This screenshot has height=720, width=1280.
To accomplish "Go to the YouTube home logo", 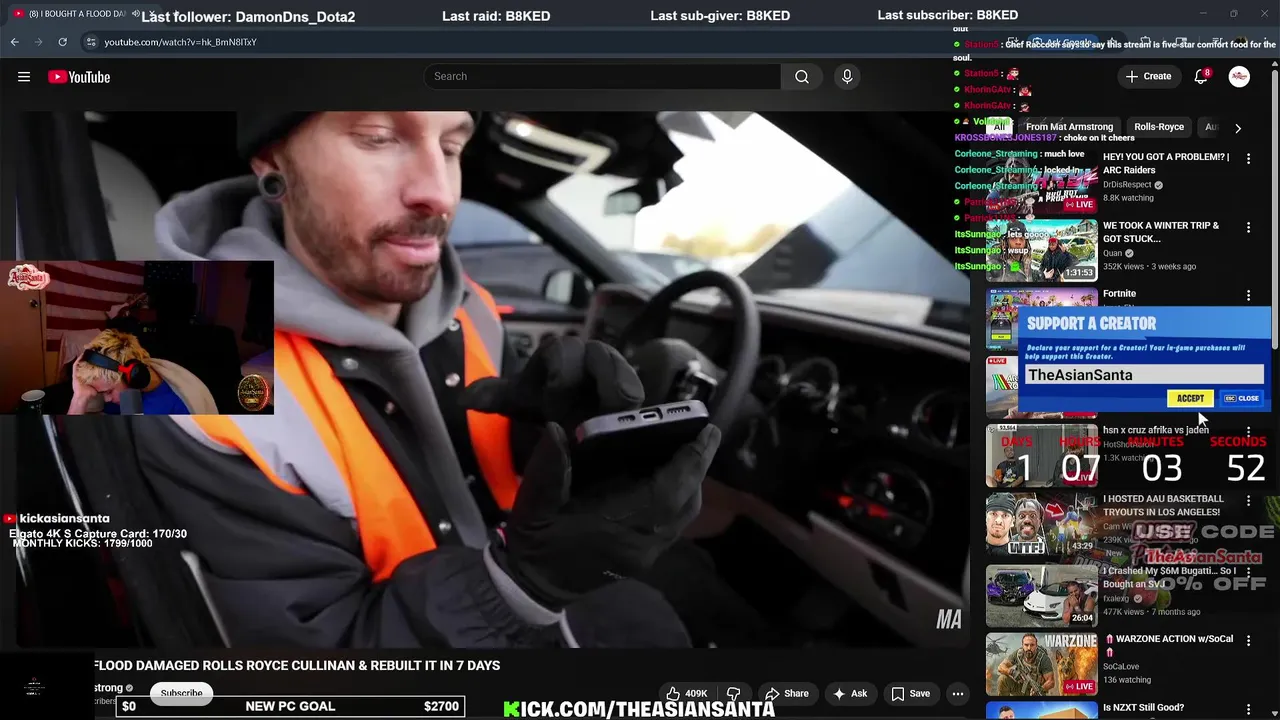I will (x=79, y=77).
